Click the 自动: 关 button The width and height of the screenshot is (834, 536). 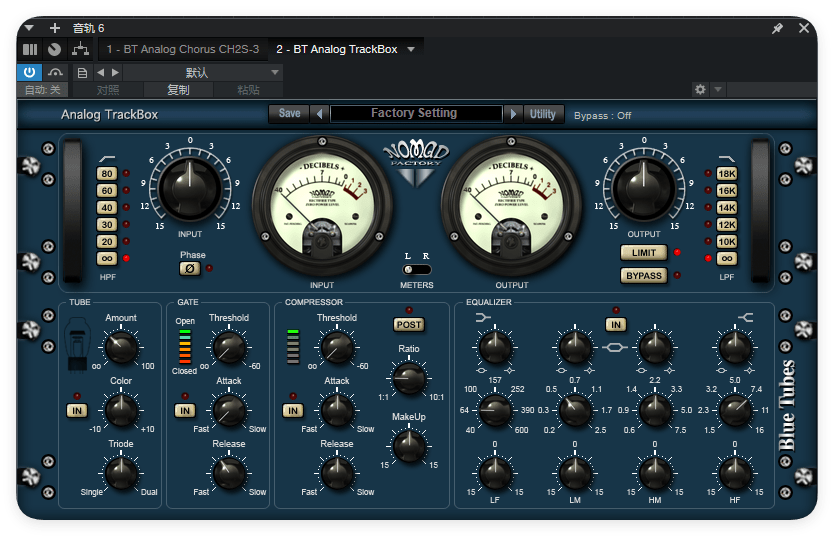[43, 90]
